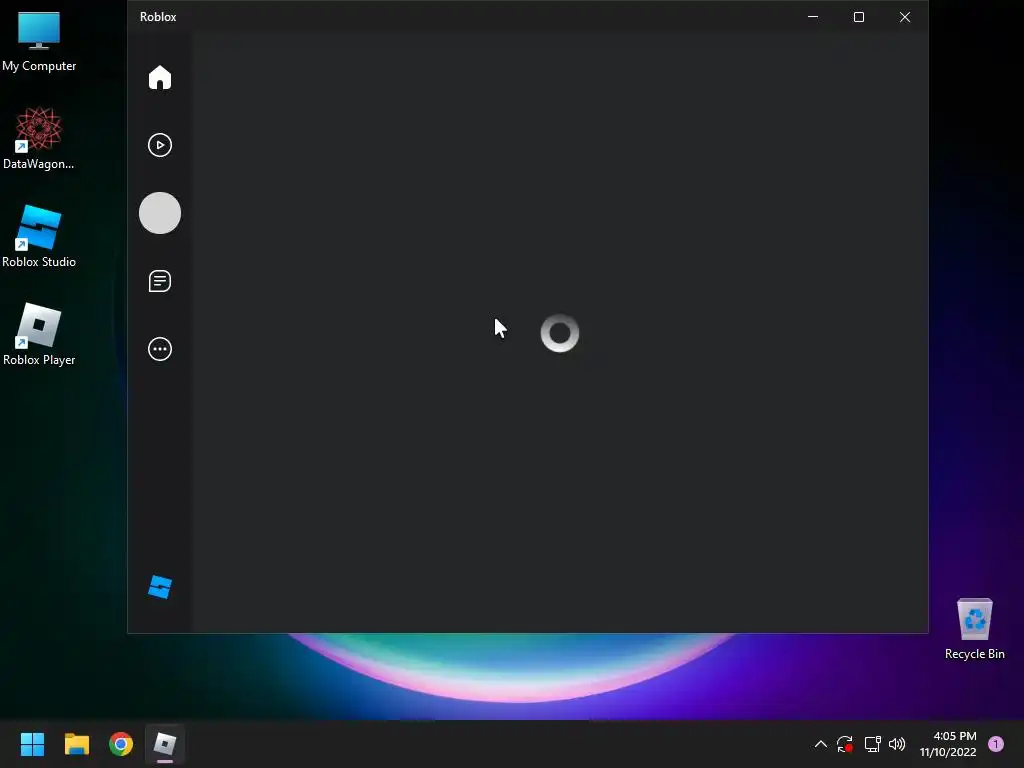
Task: Open the Home tab in Roblox sidebar
Action: click(159, 77)
